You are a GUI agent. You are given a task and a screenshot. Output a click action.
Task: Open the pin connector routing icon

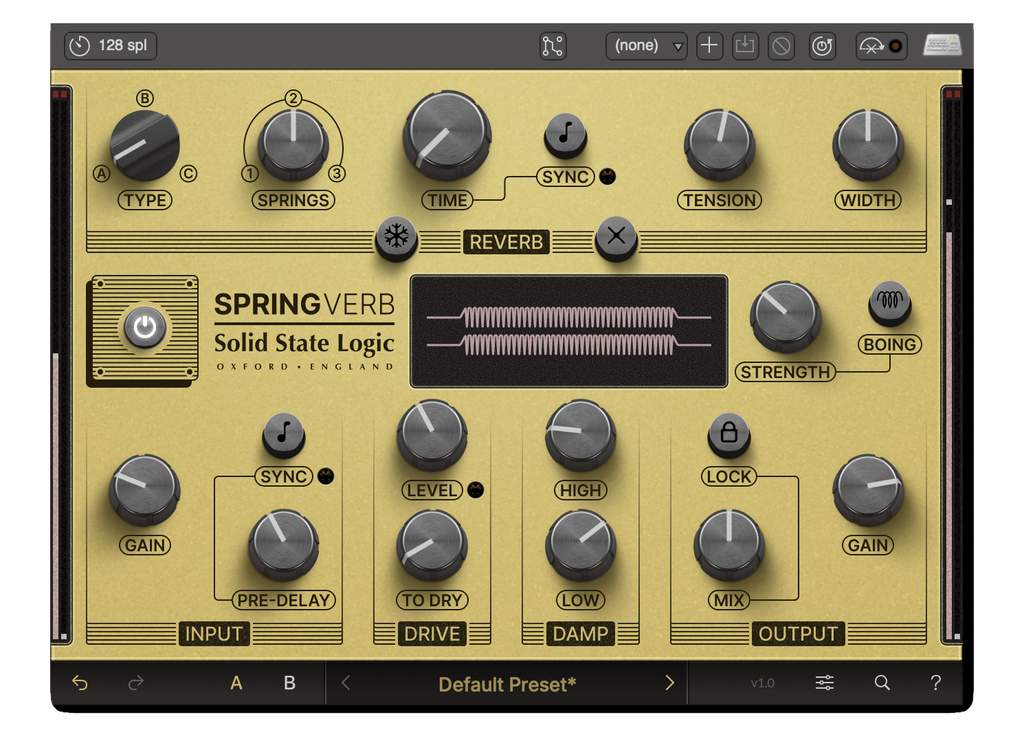(552, 46)
